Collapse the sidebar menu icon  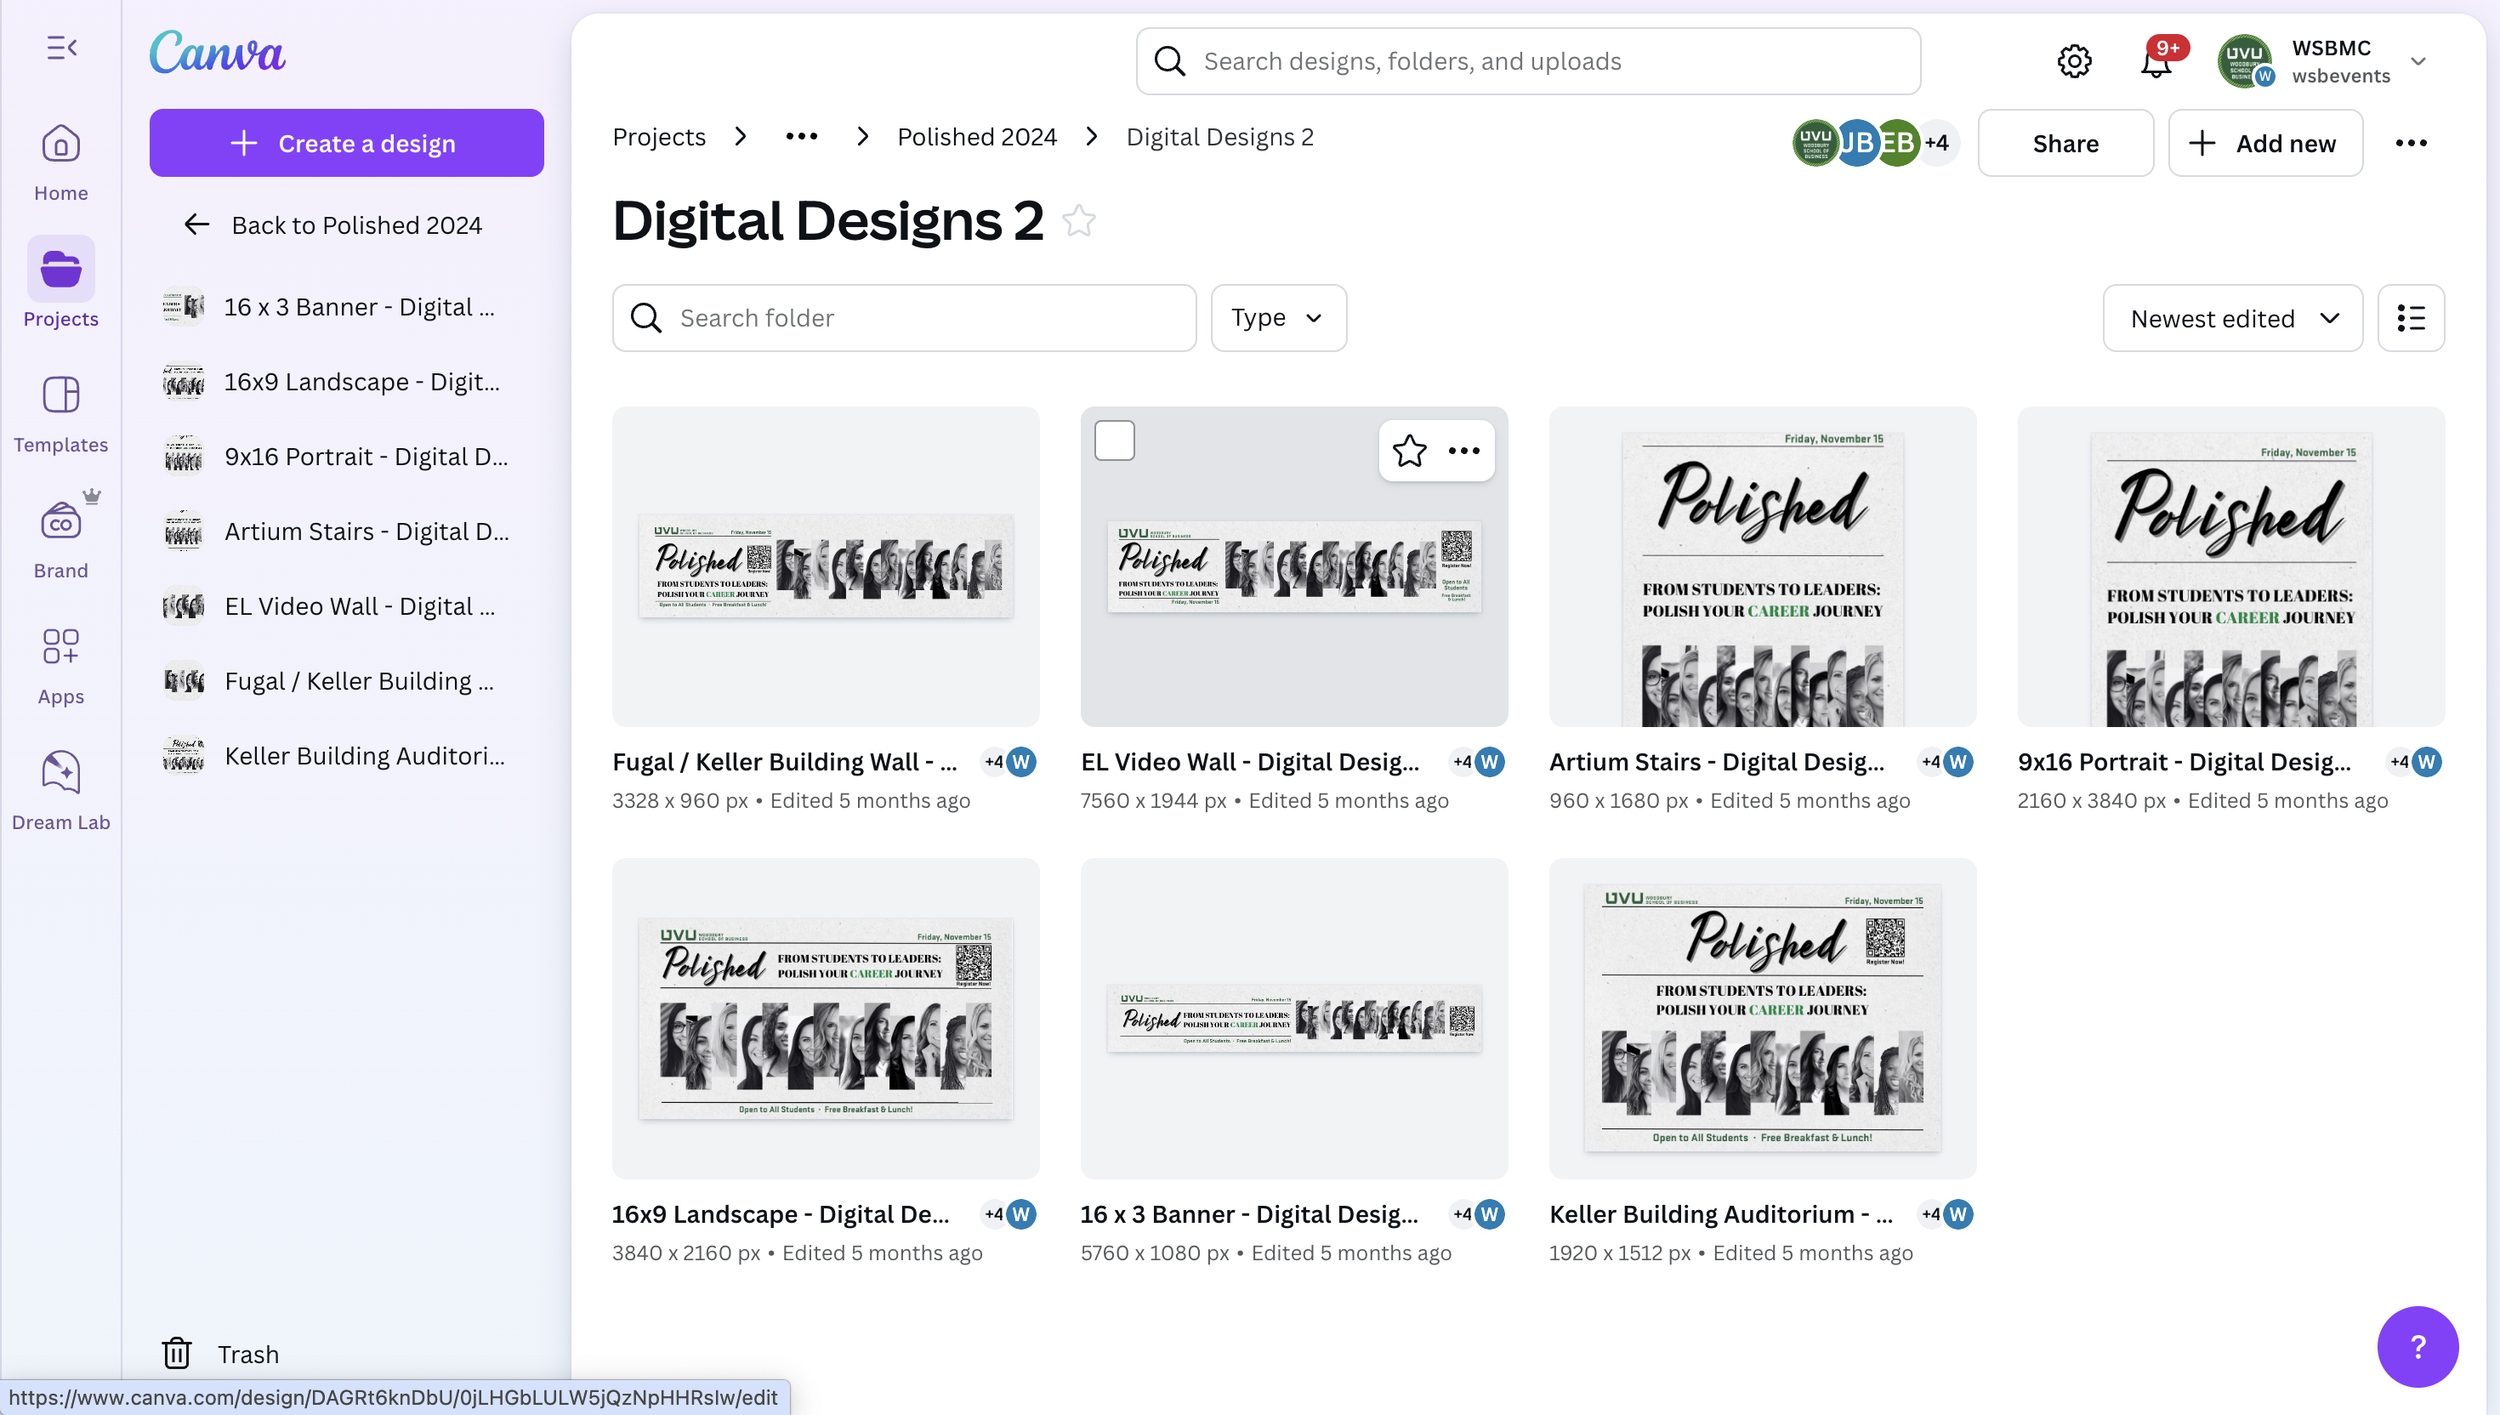pos(61,47)
